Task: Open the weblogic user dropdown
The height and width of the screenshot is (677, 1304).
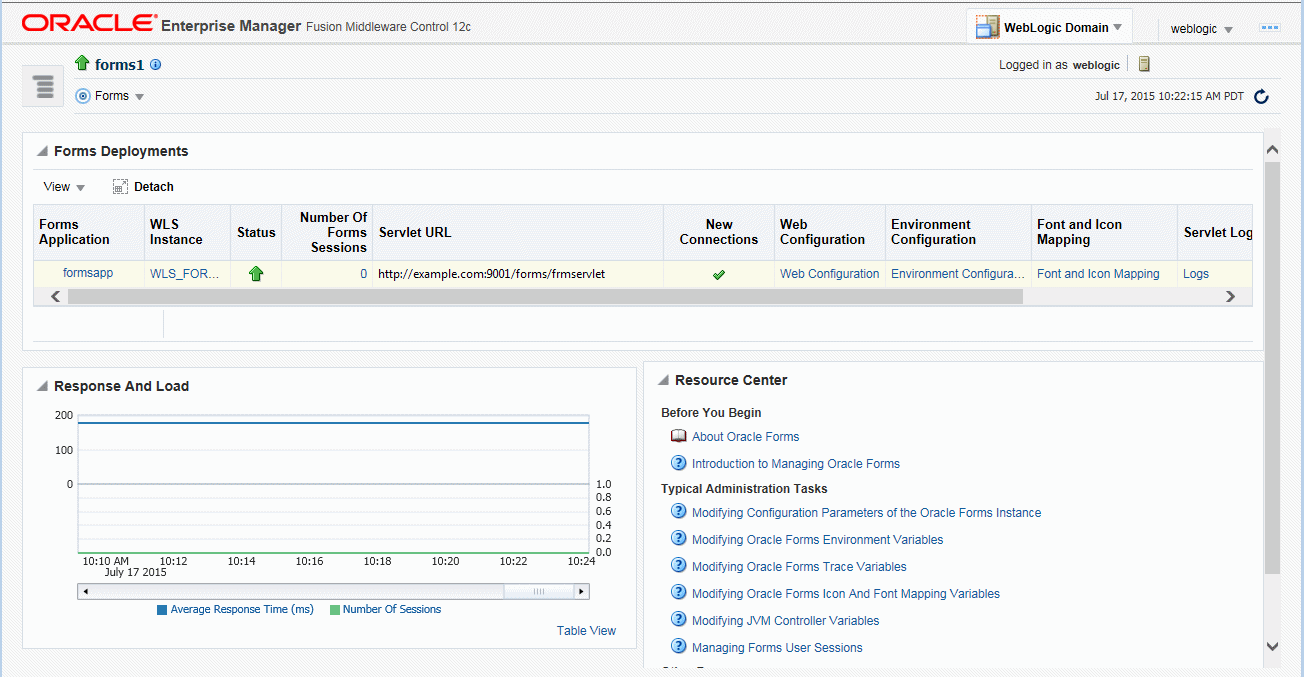Action: (1201, 29)
